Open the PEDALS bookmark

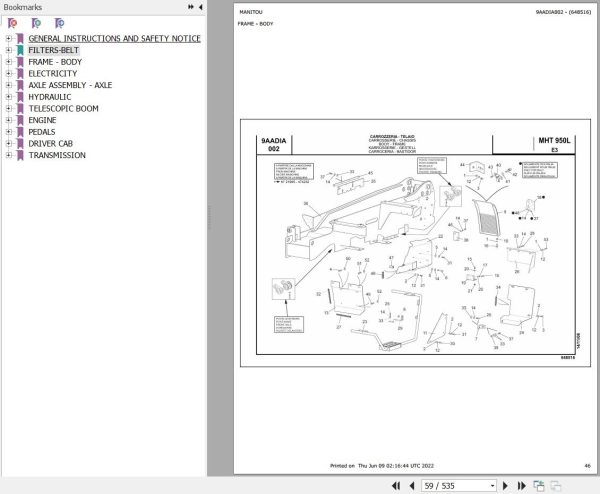click(42, 132)
